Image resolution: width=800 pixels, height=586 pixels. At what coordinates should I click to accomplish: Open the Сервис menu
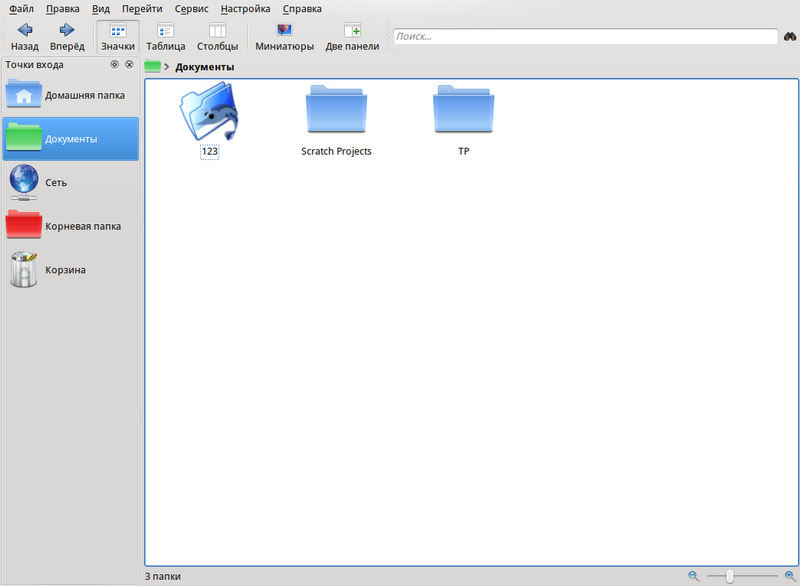(x=191, y=9)
